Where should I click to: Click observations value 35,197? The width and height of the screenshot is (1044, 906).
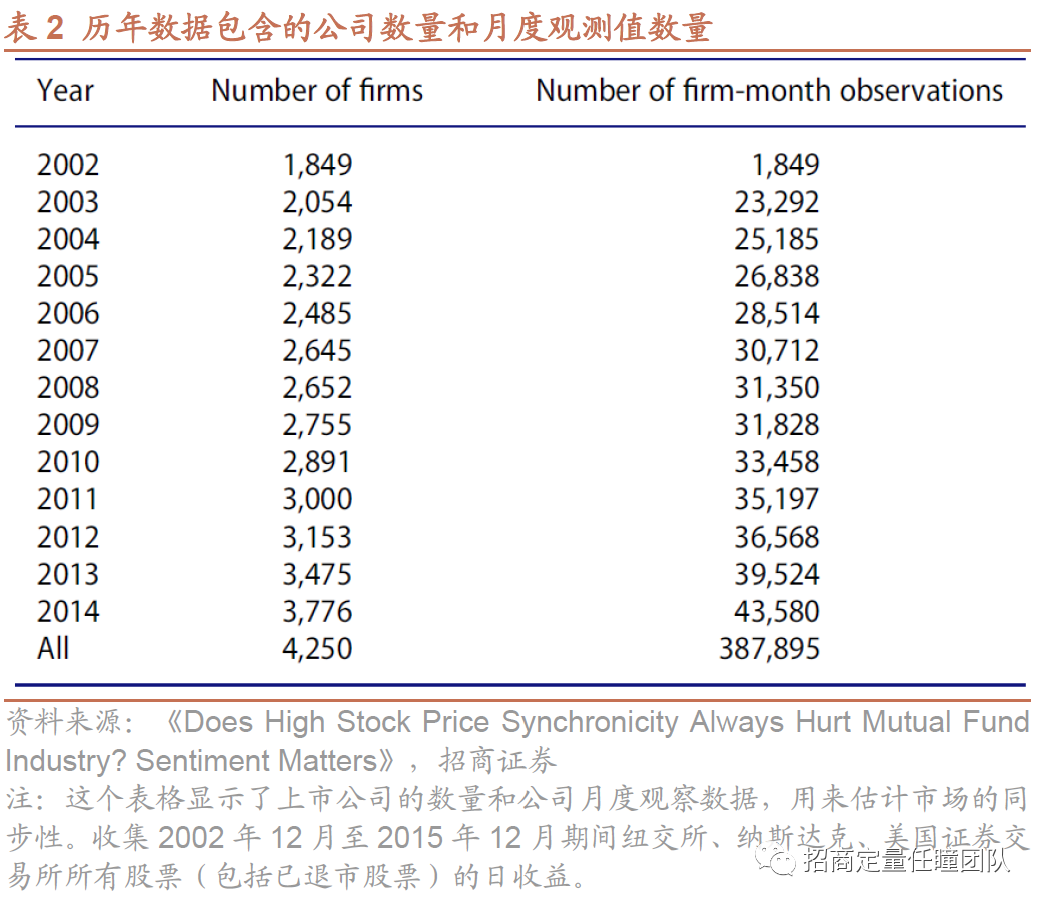776,499
